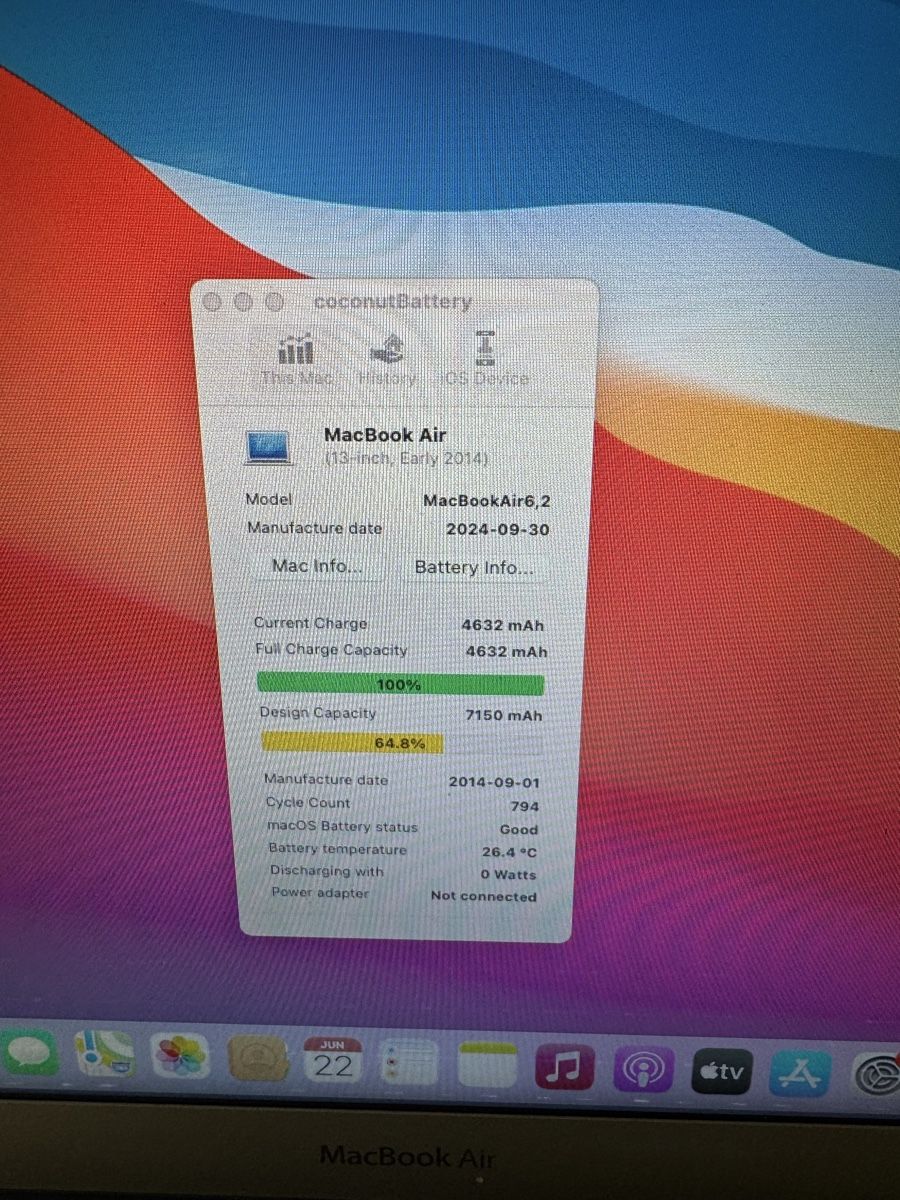
Task: Open Music from the Dock
Action: tap(565, 1069)
